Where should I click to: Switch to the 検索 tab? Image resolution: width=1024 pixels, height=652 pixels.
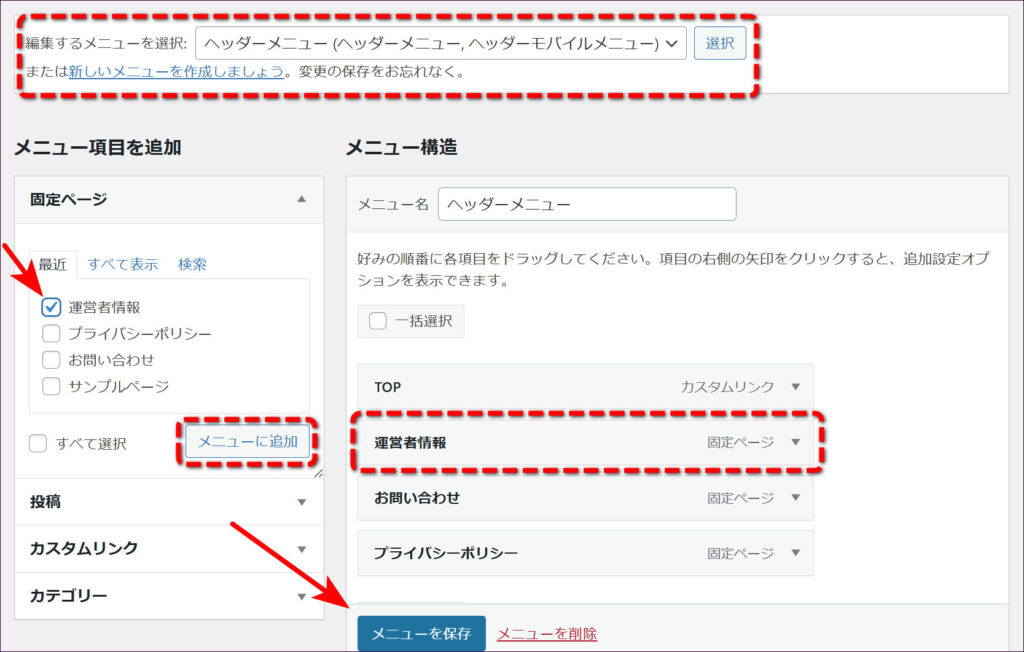coord(192,264)
